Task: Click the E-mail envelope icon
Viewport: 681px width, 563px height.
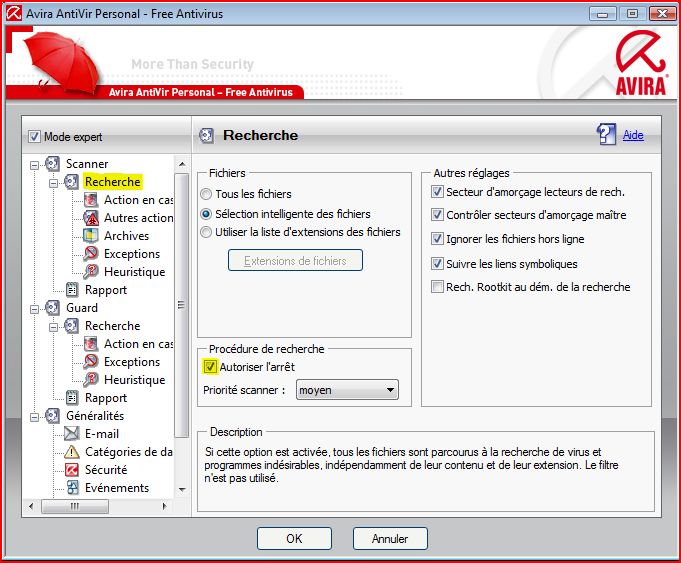Action: click(x=71, y=434)
